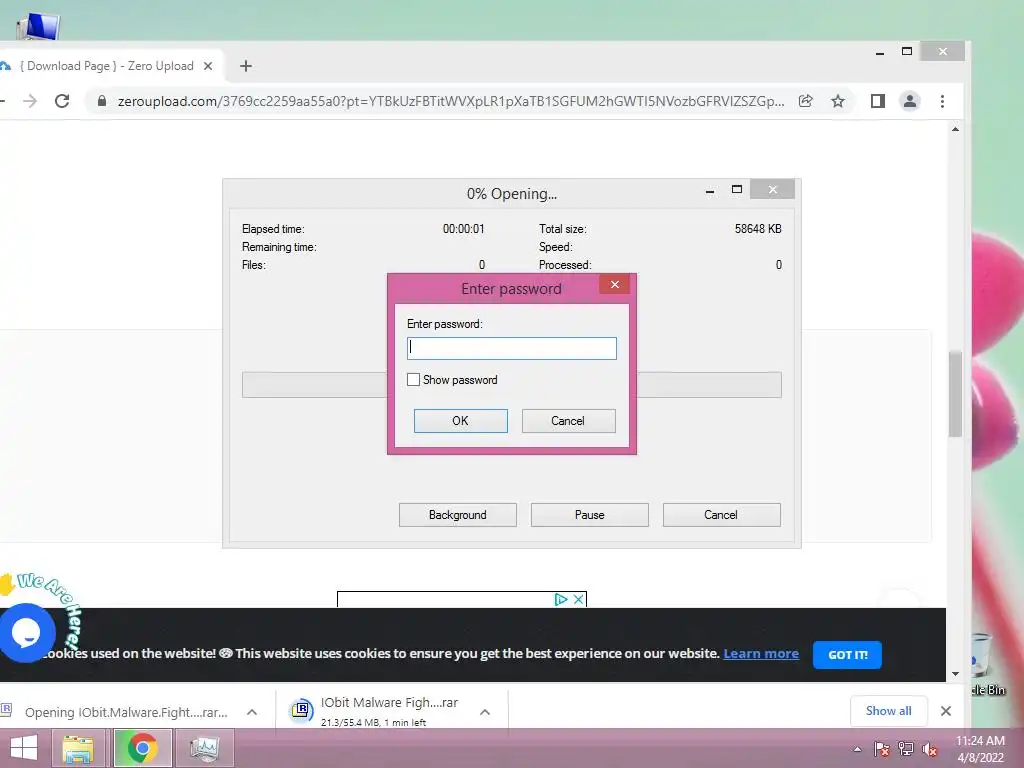Open a new browser tab
1024x768 pixels.
(x=246, y=66)
